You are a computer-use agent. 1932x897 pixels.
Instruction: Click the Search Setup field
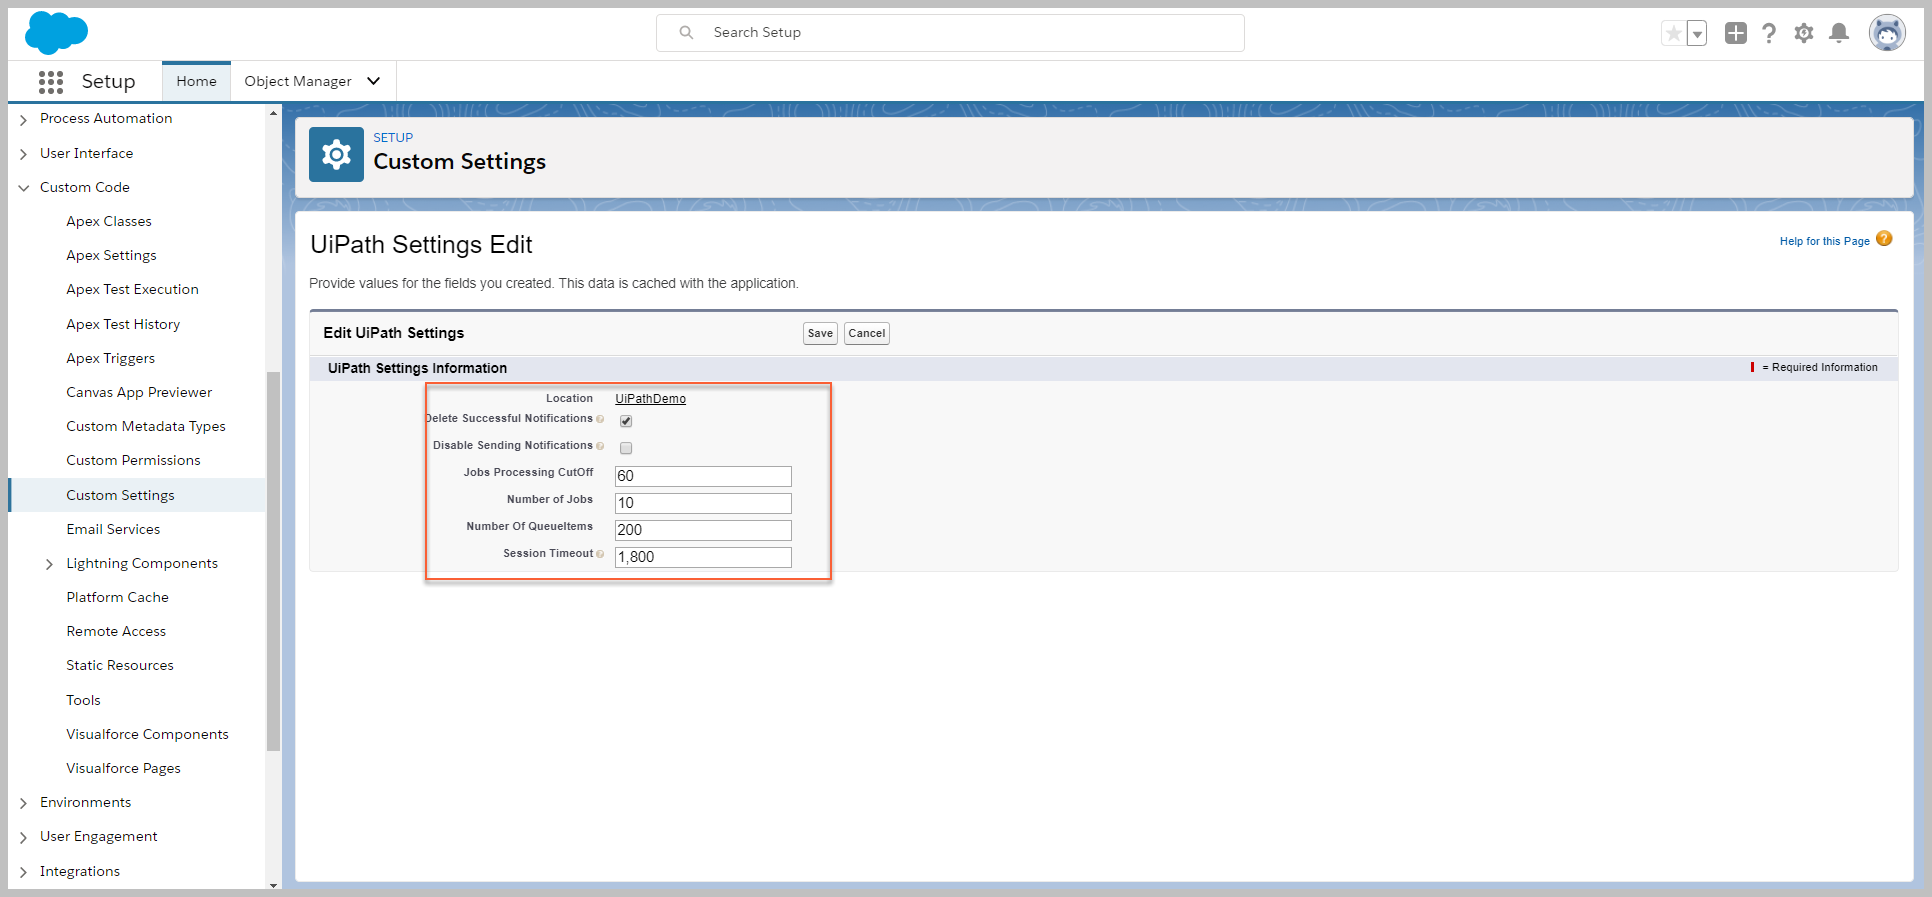coord(950,32)
